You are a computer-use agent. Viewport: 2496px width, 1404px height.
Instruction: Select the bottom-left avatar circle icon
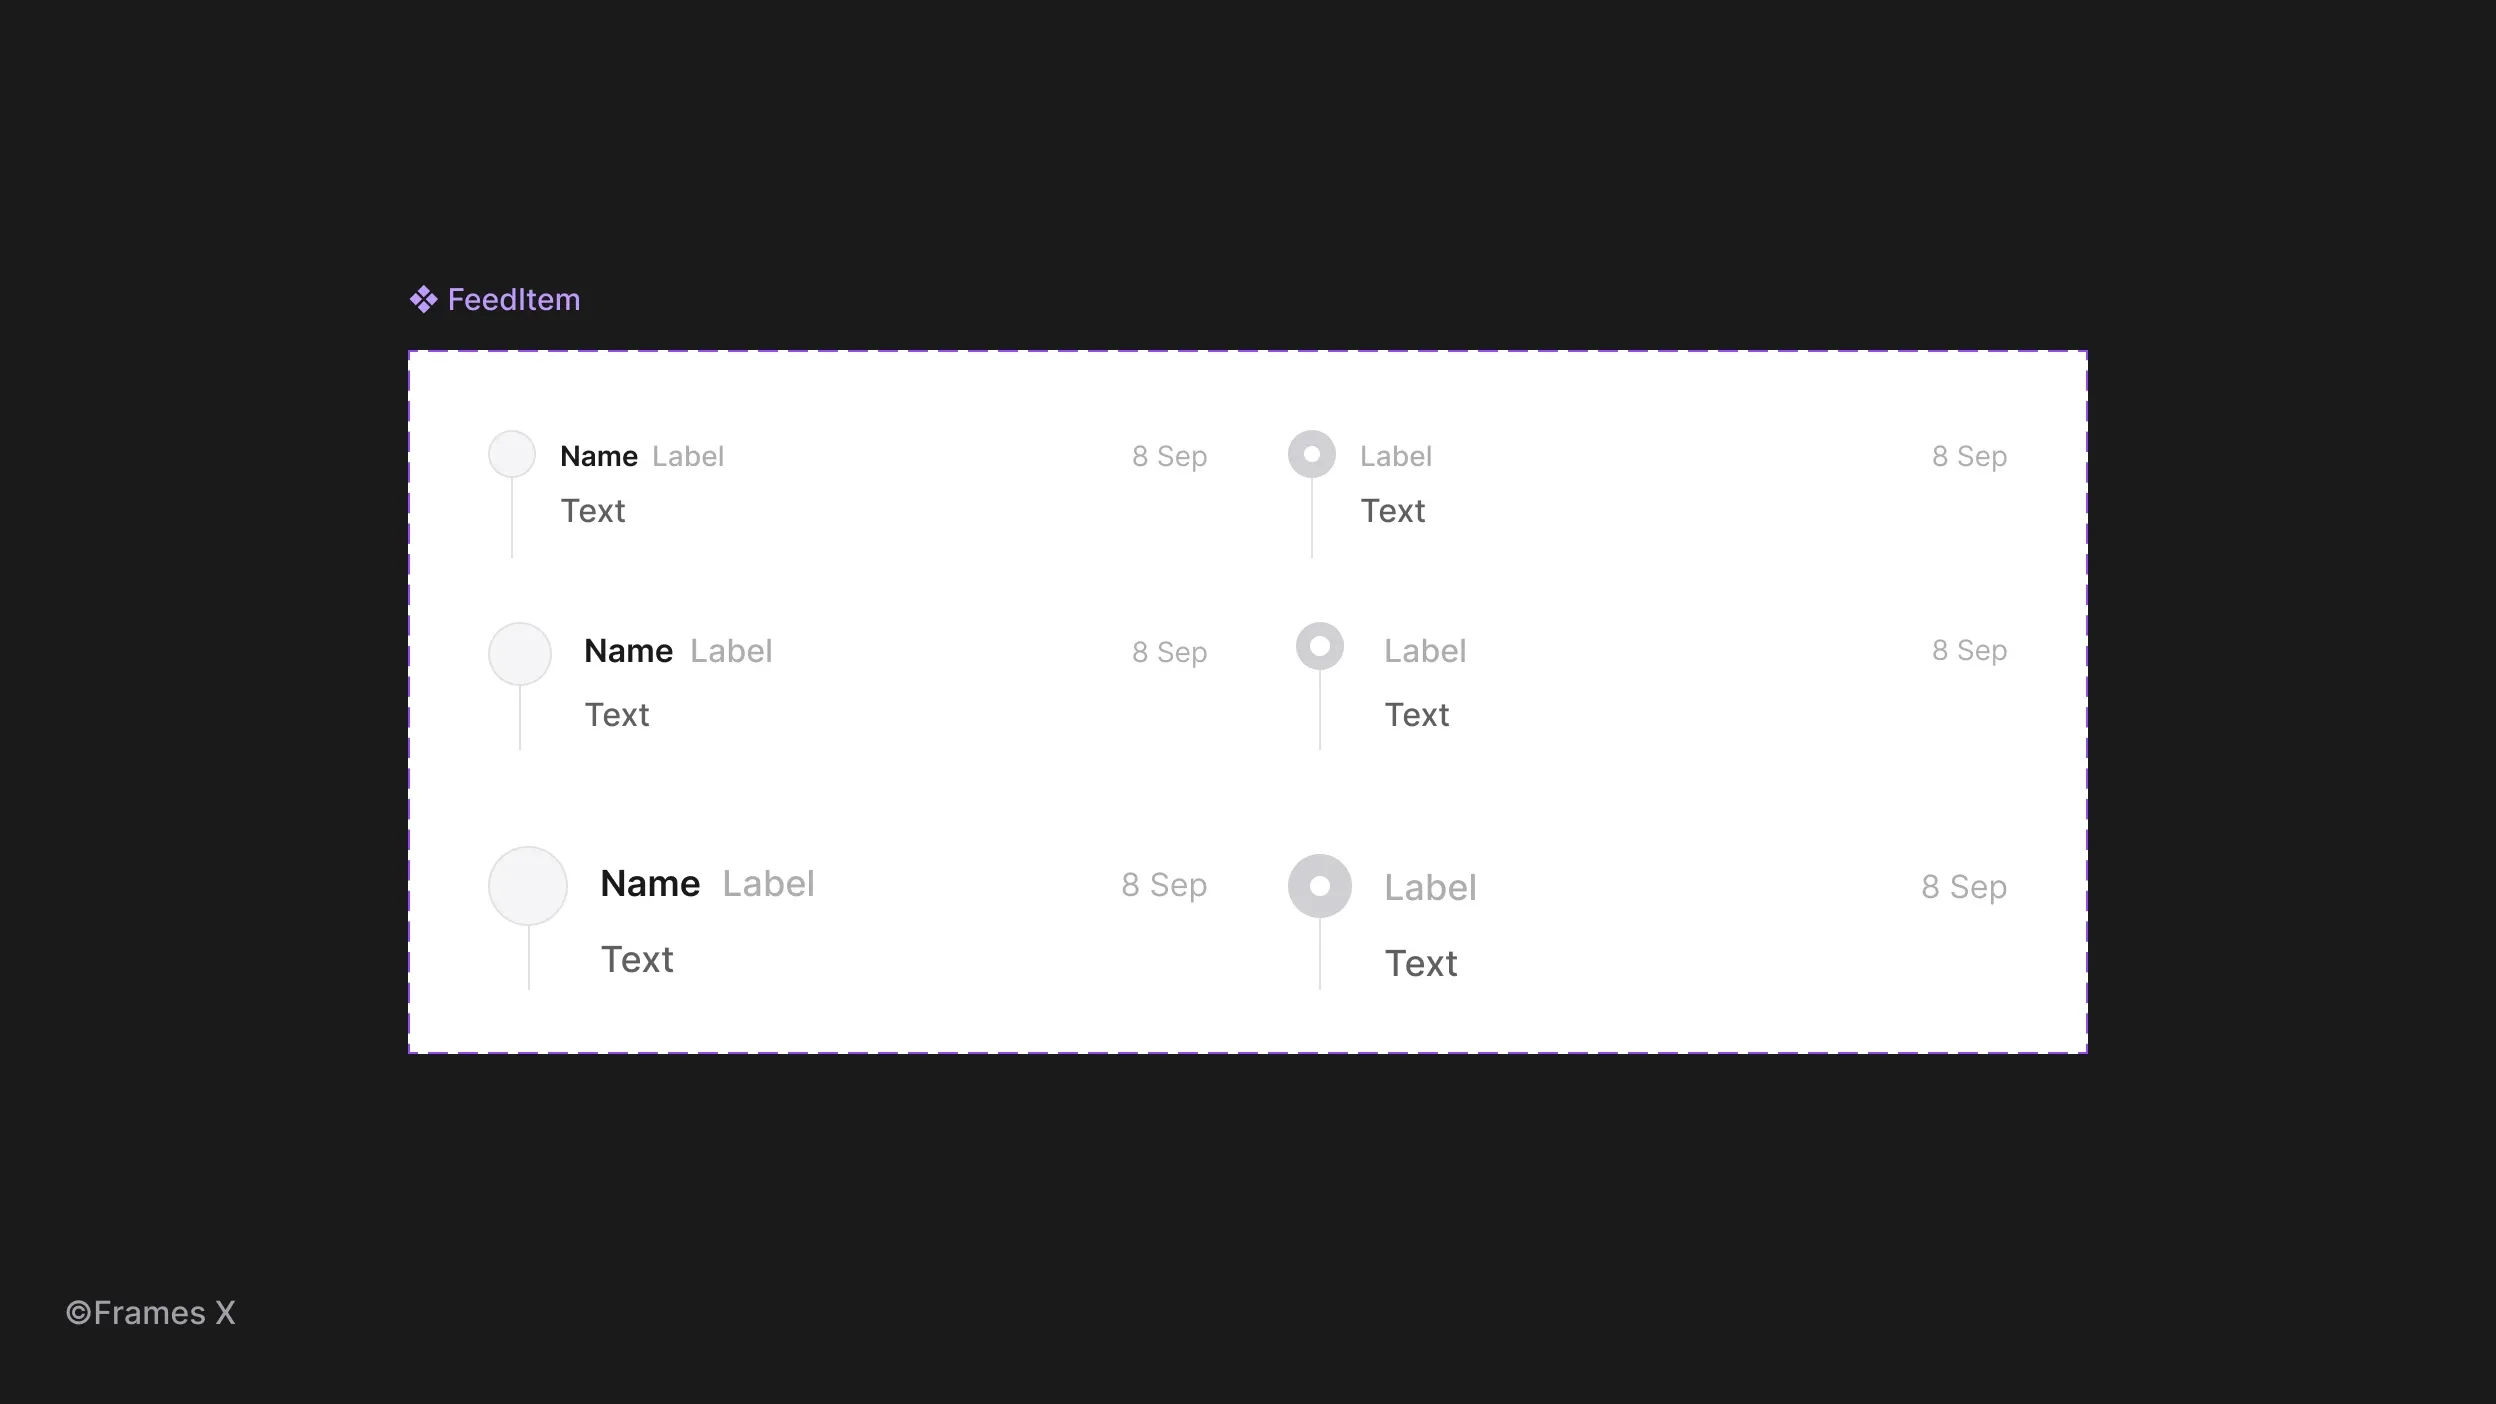click(528, 883)
